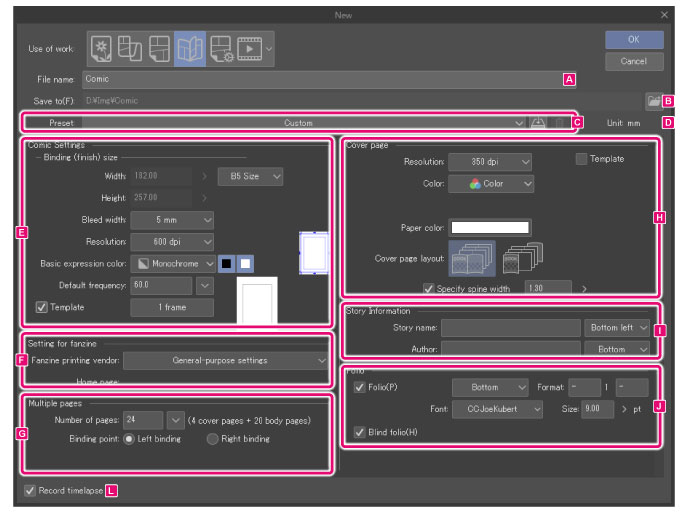Click the Default frequency 60.0 field
The image size is (693, 512).
click(x=161, y=285)
